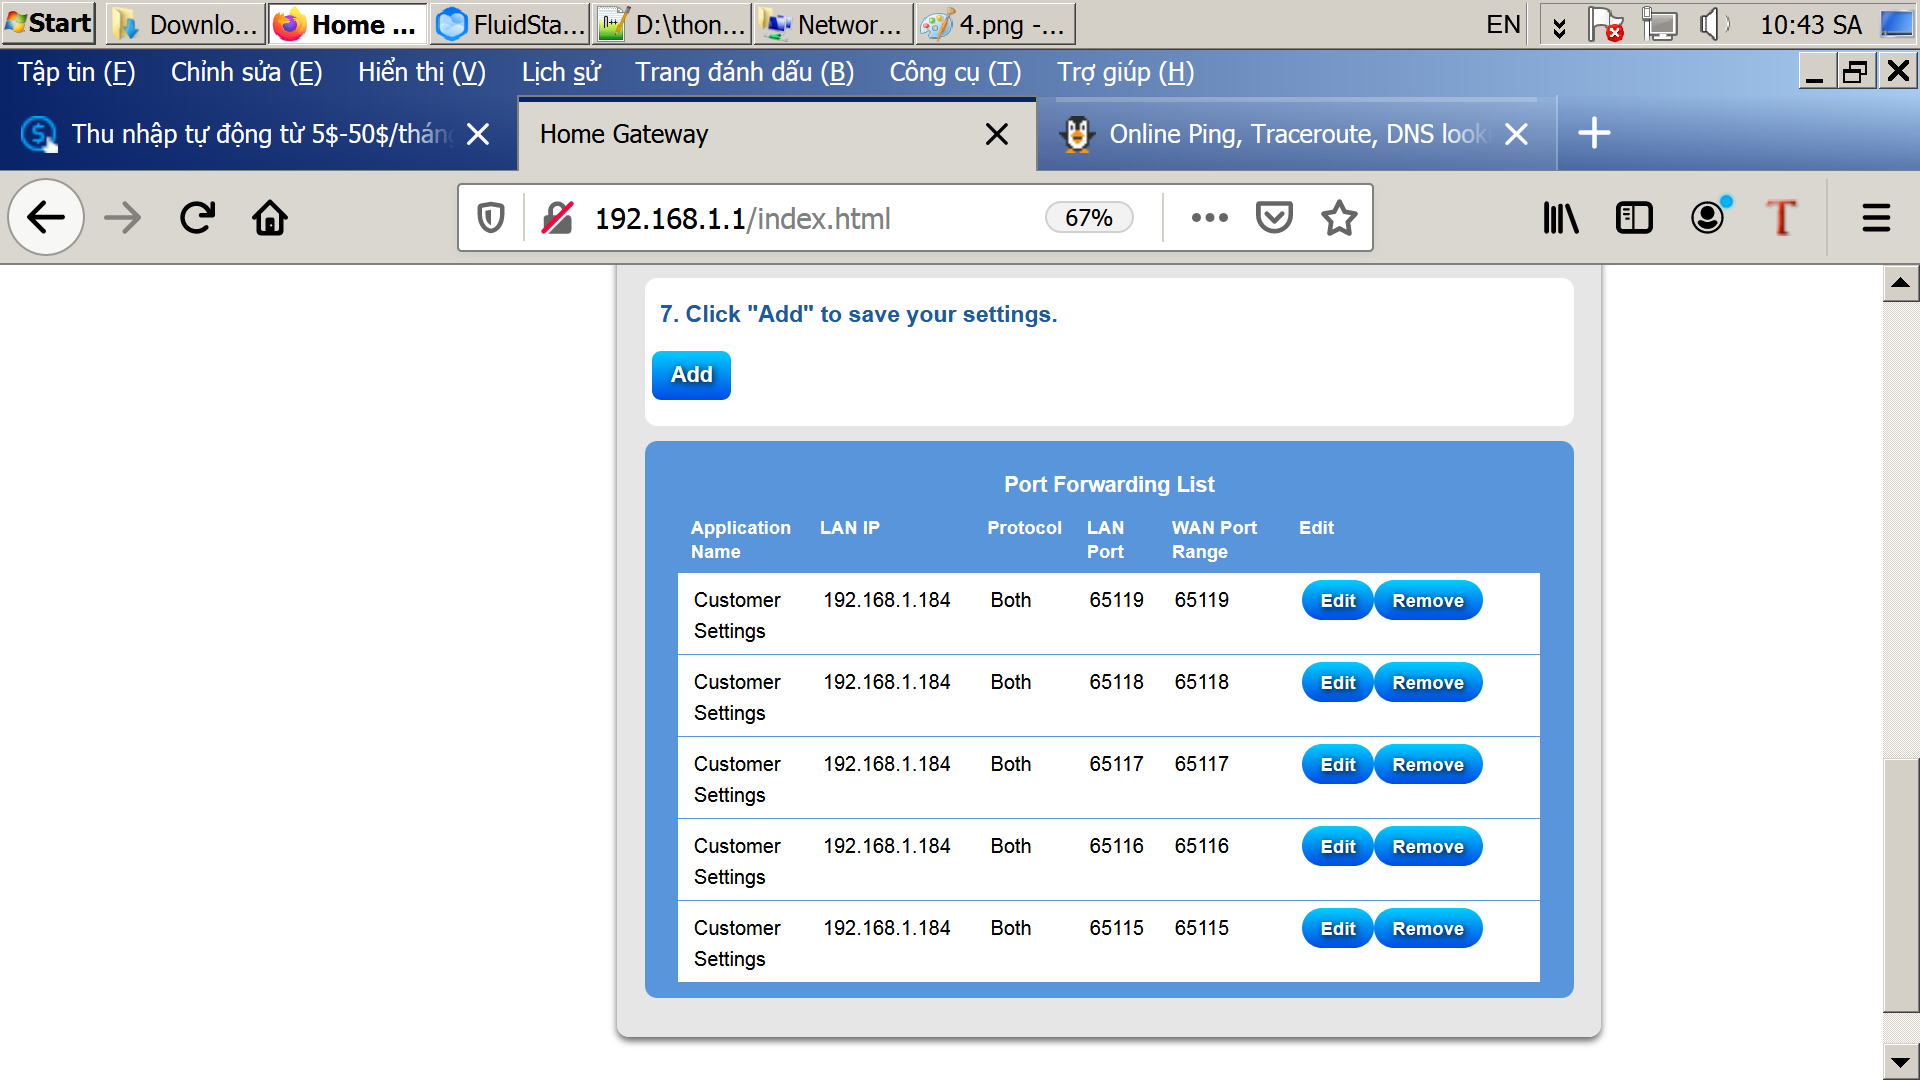Click the browser back arrow button
1920x1080 pixels.
click(46, 217)
